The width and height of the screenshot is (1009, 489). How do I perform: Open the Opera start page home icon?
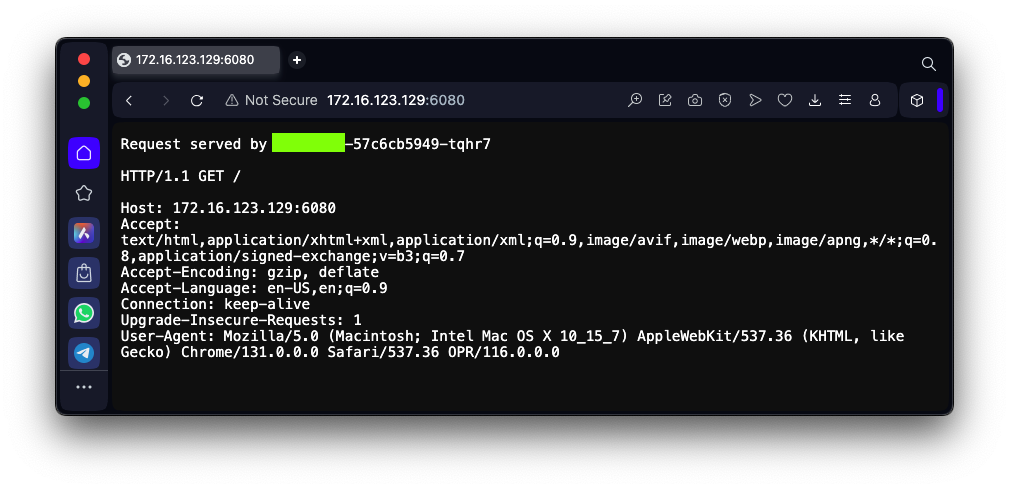(x=84, y=153)
